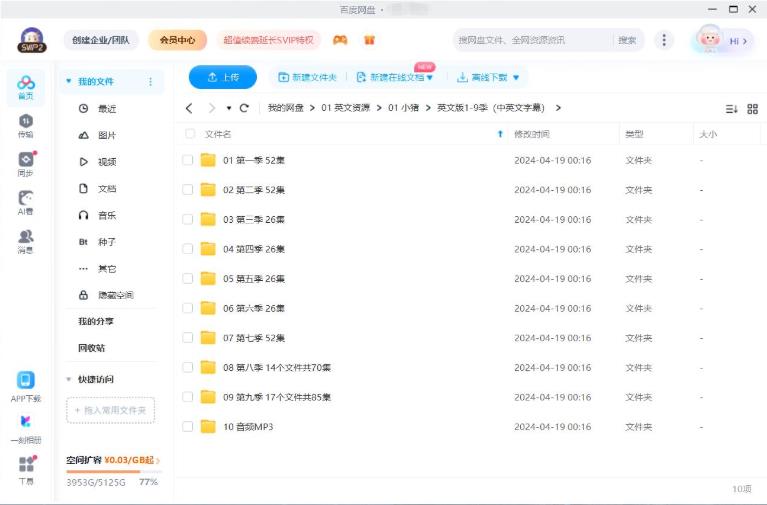Viewport: 767px width, 505px height.
Task: Click 我的网盘 in the breadcrumb
Action: point(286,108)
